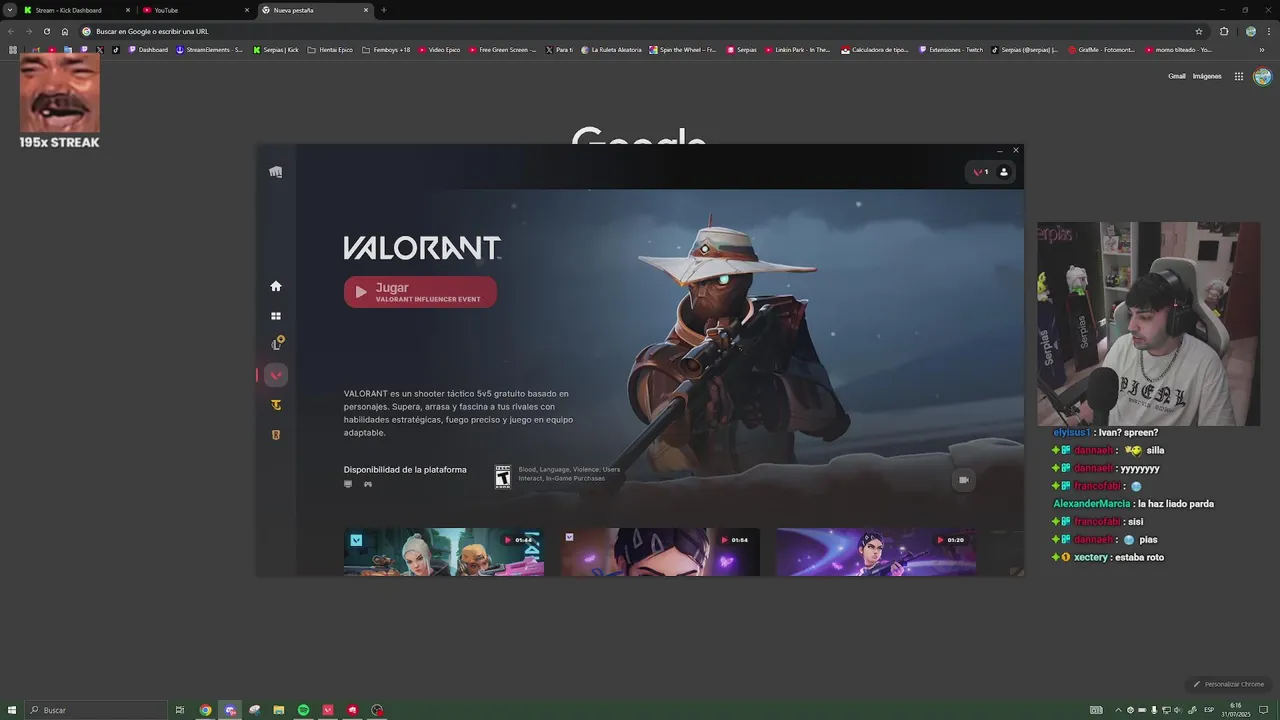Open the Imágenes link on the new tab page
The height and width of the screenshot is (720, 1280).
(1207, 76)
